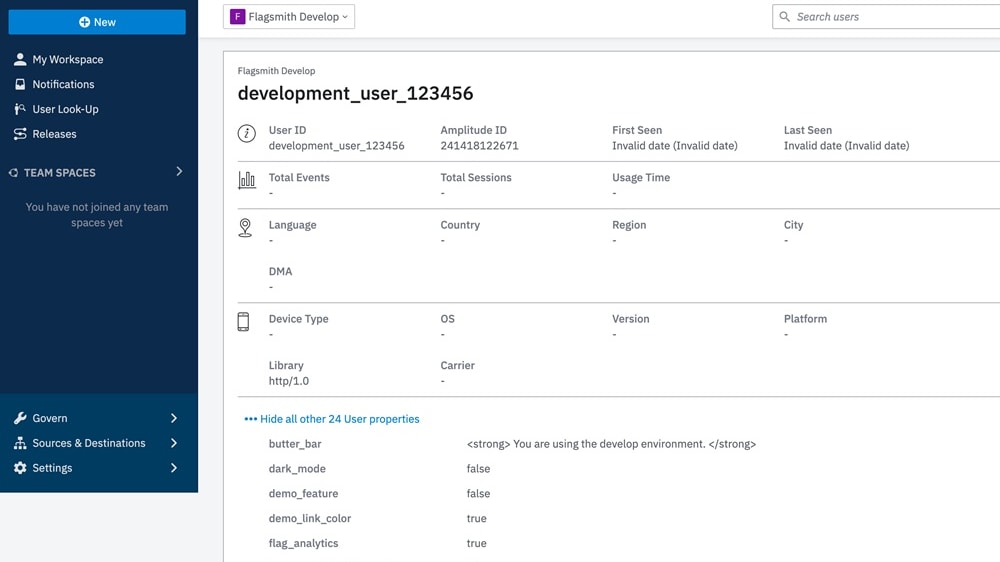
Task: Open My Workspace in sidebar
Action: pos(68,59)
